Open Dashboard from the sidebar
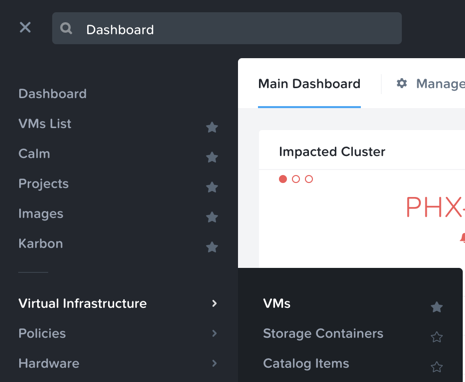Image resolution: width=465 pixels, height=382 pixels. (x=52, y=94)
